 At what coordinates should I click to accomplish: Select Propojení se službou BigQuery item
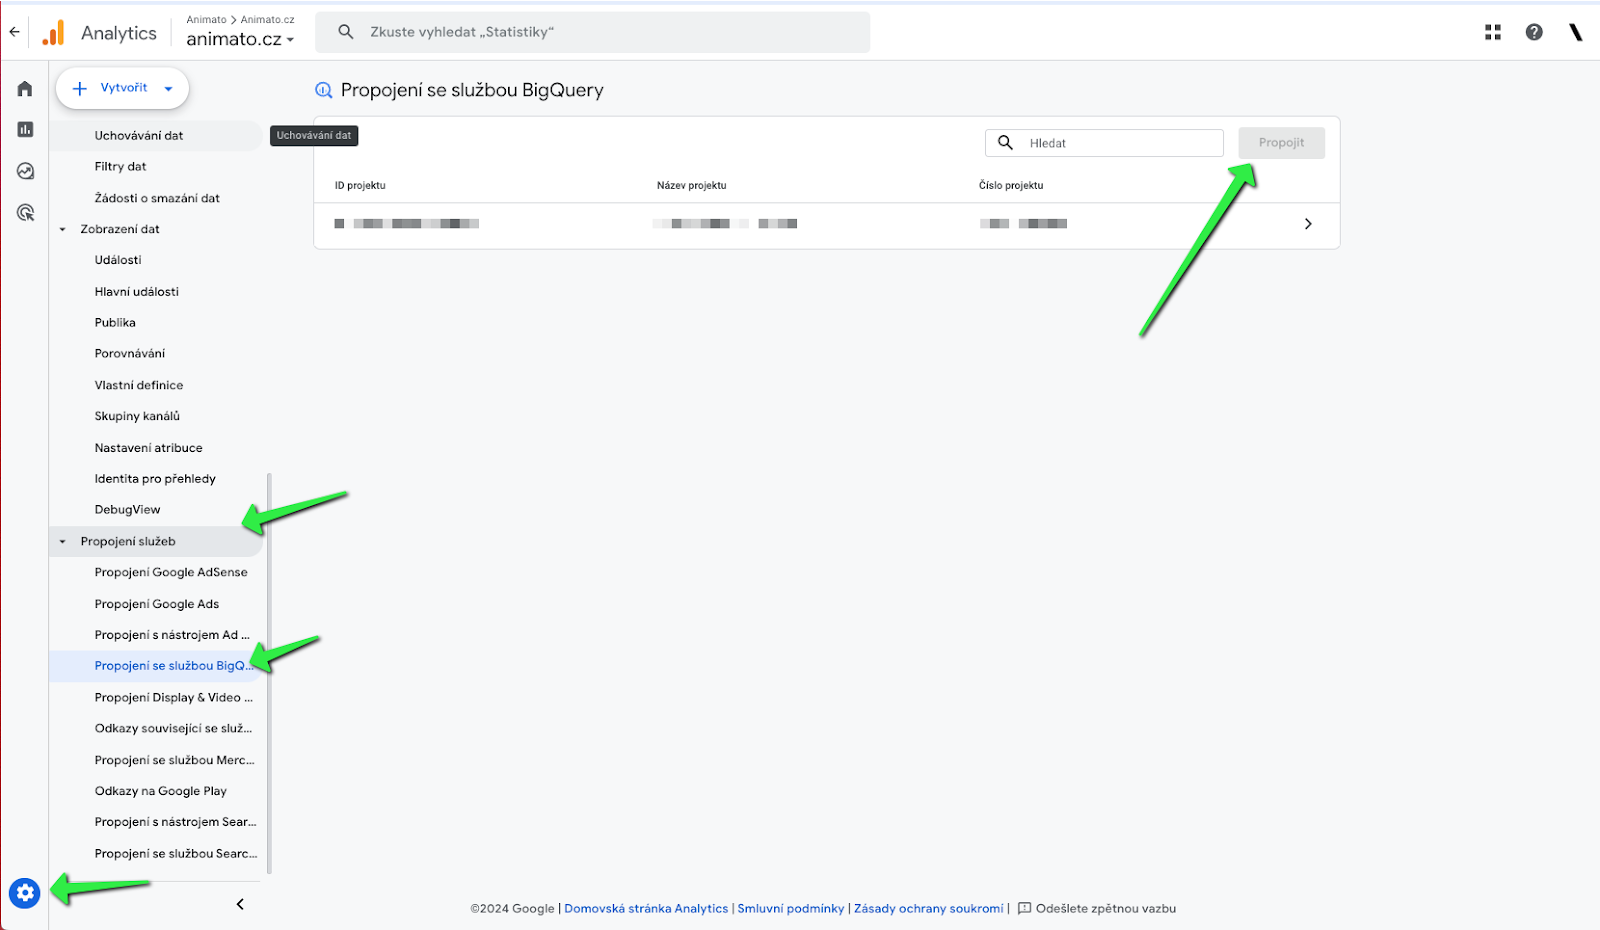[x=156, y=666]
